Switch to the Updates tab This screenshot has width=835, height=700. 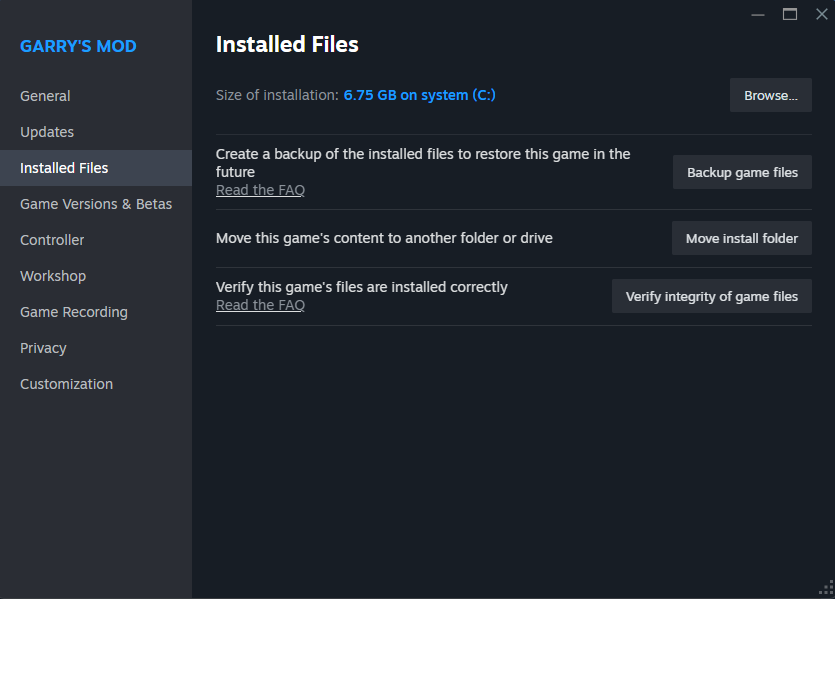pos(47,132)
